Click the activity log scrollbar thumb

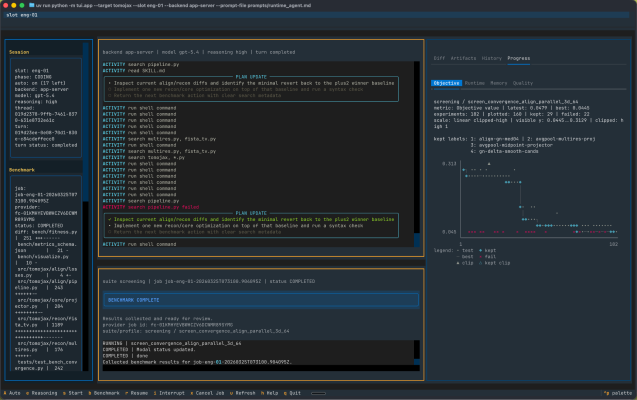click(417, 240)
